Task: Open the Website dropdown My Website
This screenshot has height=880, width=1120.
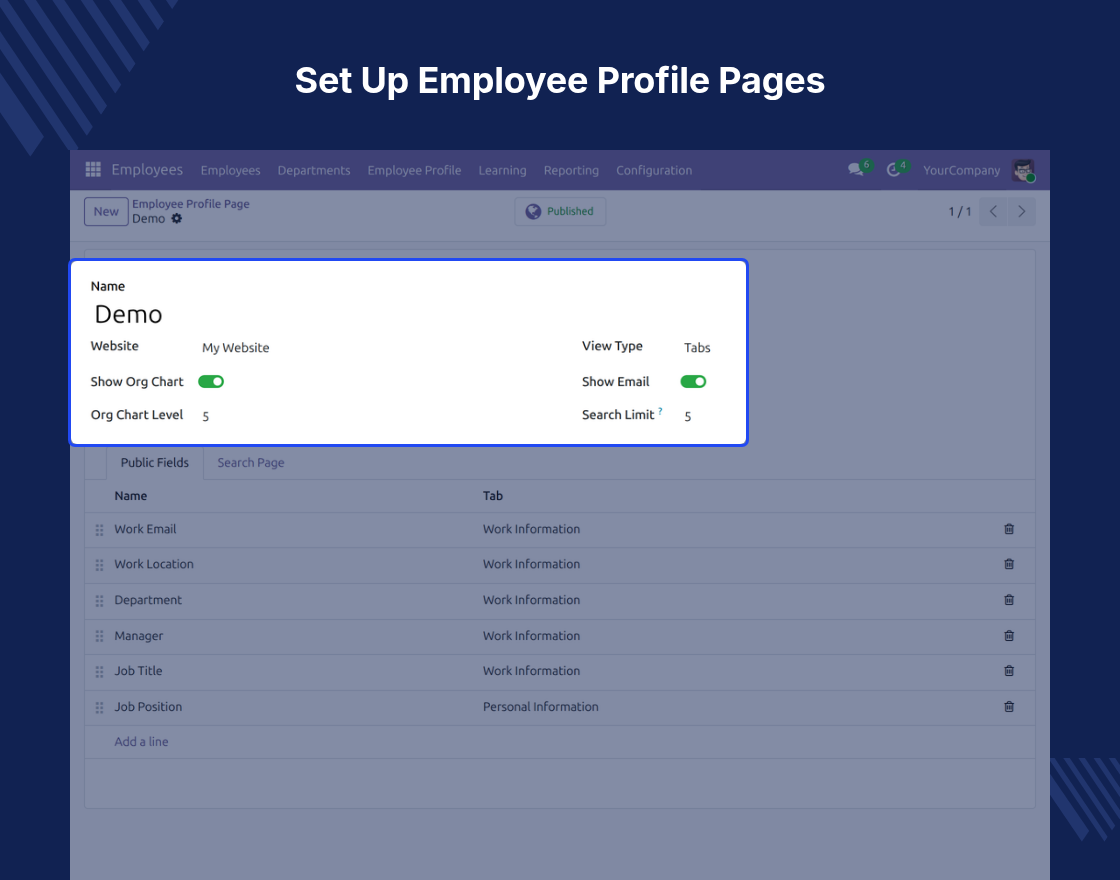Action: (x=236, y=348)
